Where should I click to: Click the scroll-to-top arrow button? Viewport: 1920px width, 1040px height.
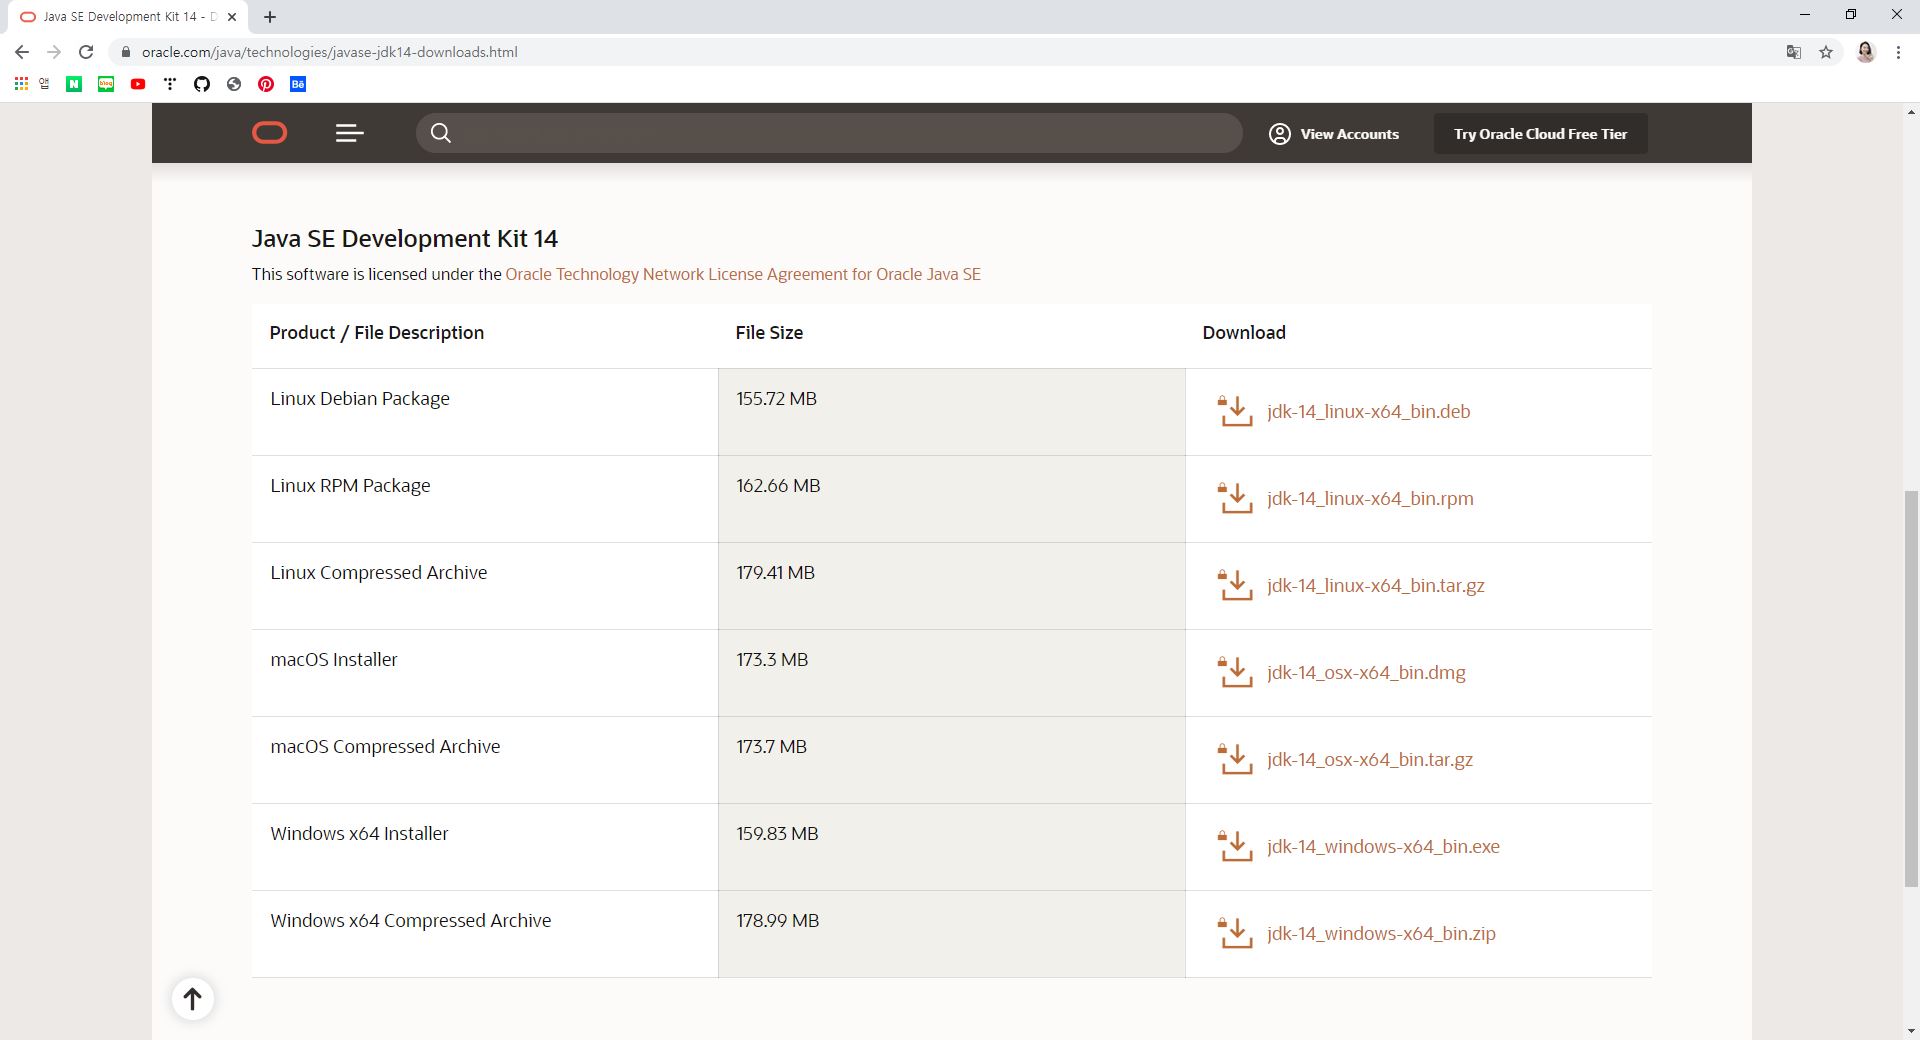tap(193, 999)
